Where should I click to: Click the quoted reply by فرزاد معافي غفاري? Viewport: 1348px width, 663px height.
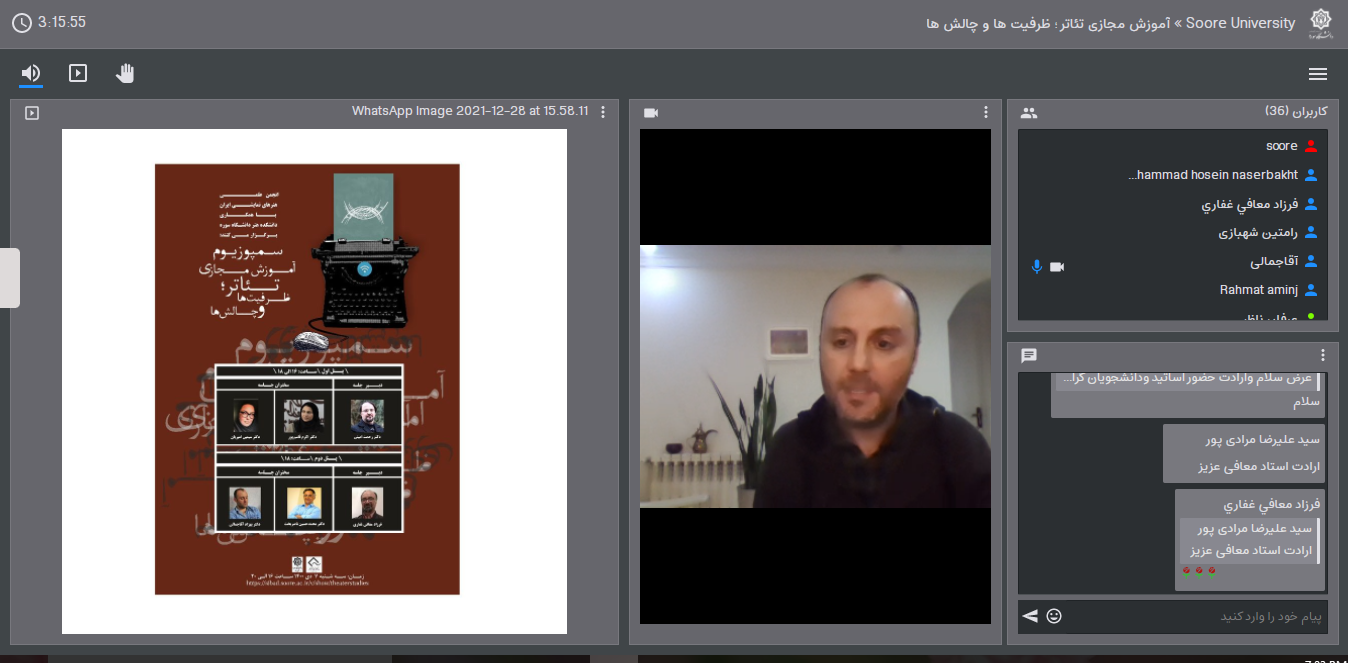[1250, 540]
